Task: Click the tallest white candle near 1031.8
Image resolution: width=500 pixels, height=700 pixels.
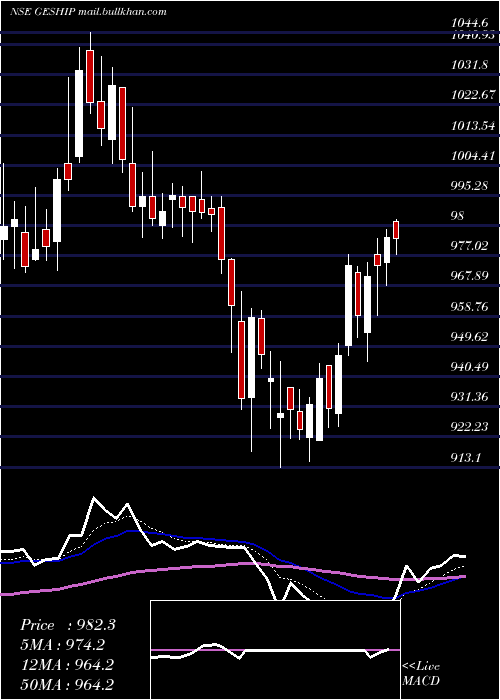Action: pos(79,113)
